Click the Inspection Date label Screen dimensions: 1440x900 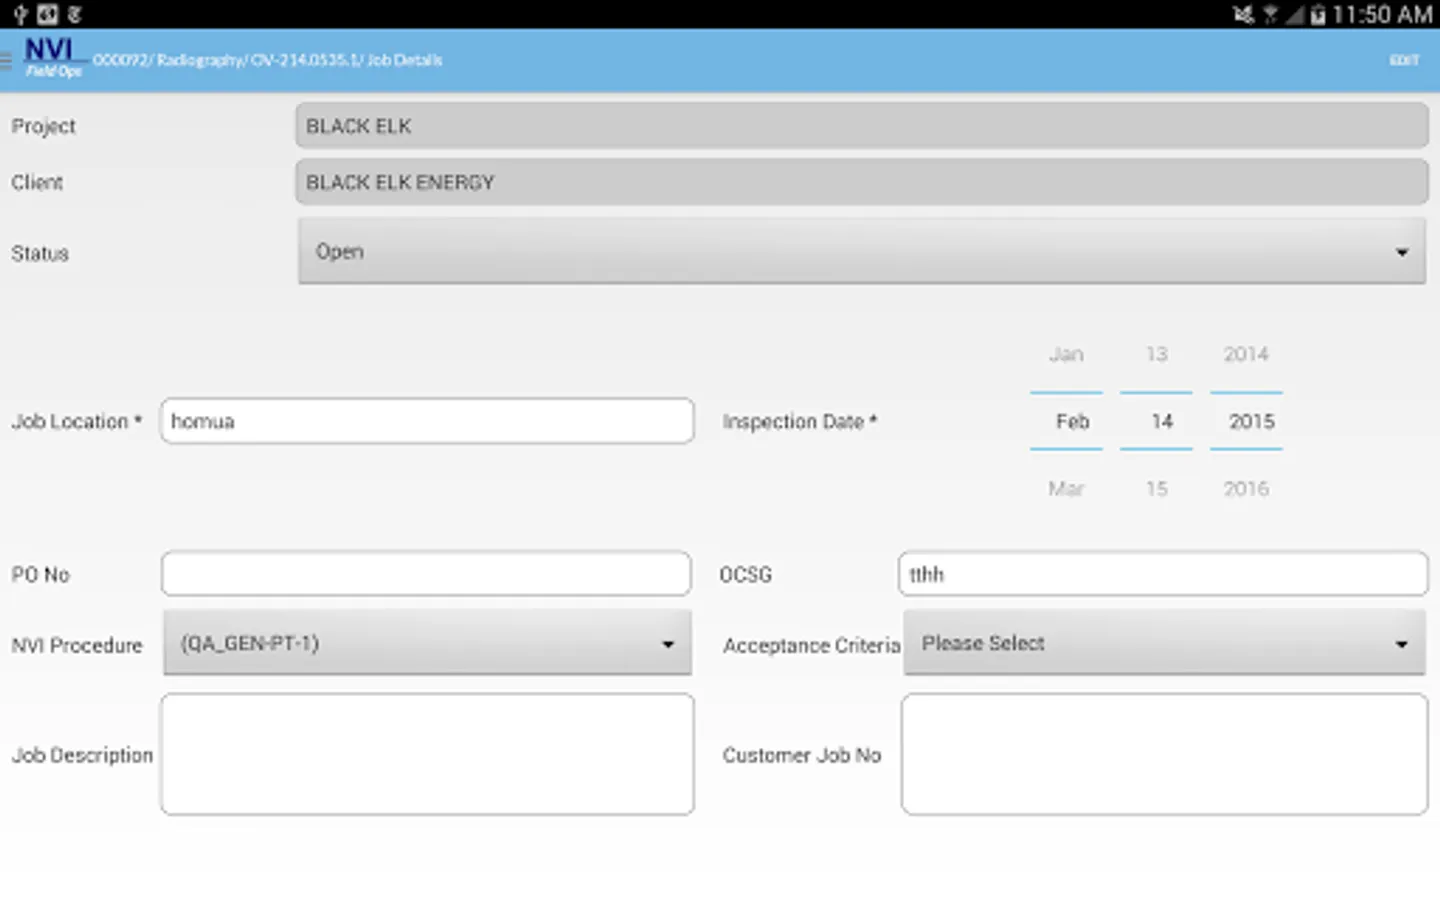click(x=800, y=422)
